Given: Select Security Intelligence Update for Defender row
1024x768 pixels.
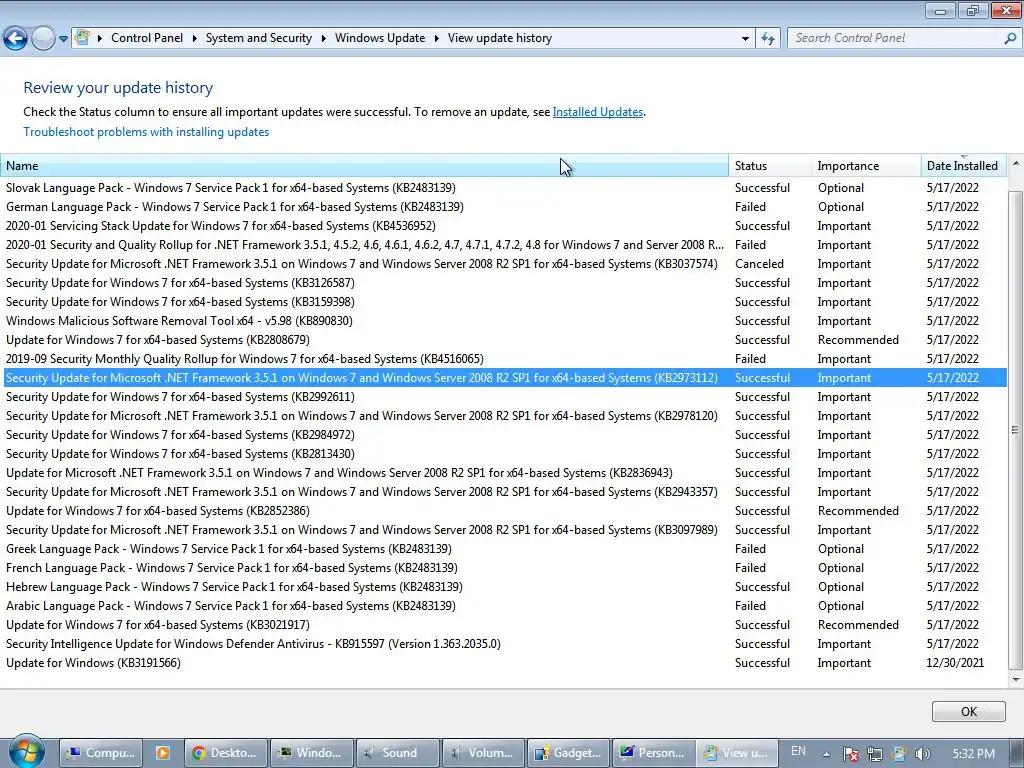Looking at the screenshot, I should (505, 644).
